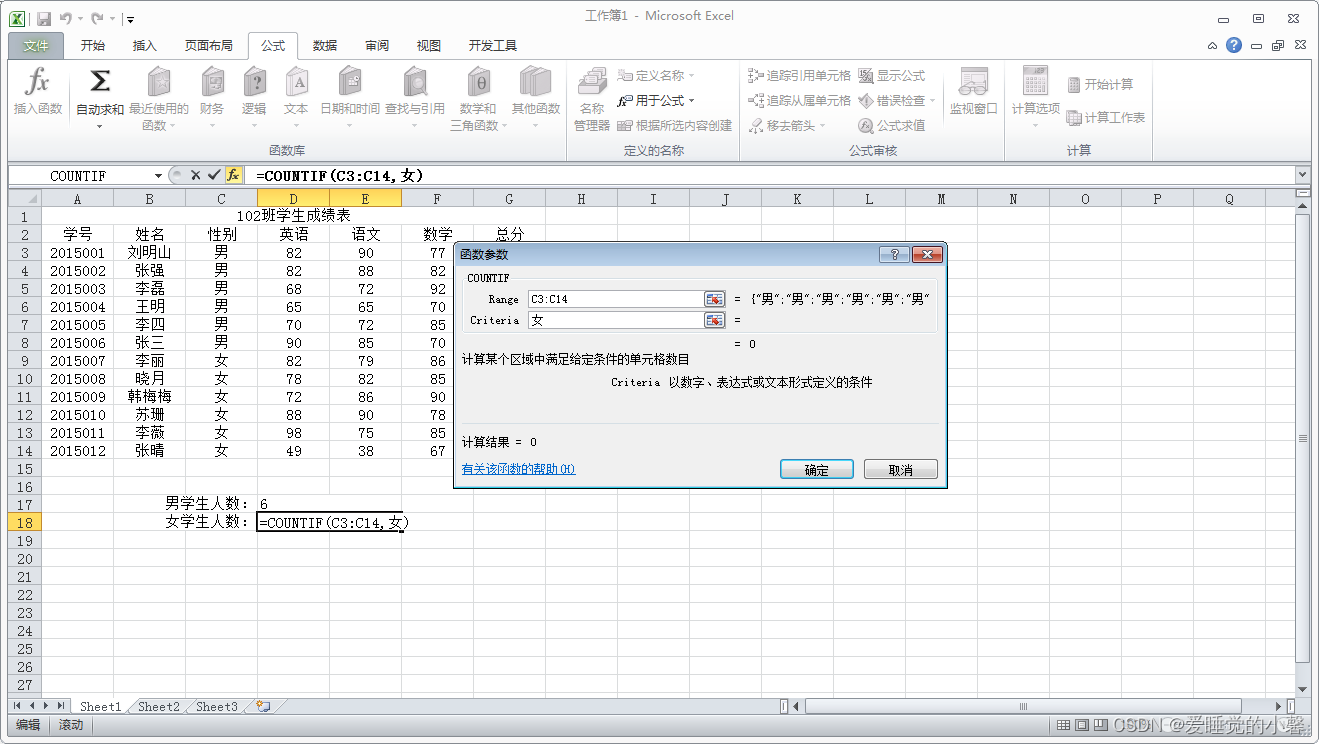Open Lookup & Reference (查找与引用) functions

[415, 98]
